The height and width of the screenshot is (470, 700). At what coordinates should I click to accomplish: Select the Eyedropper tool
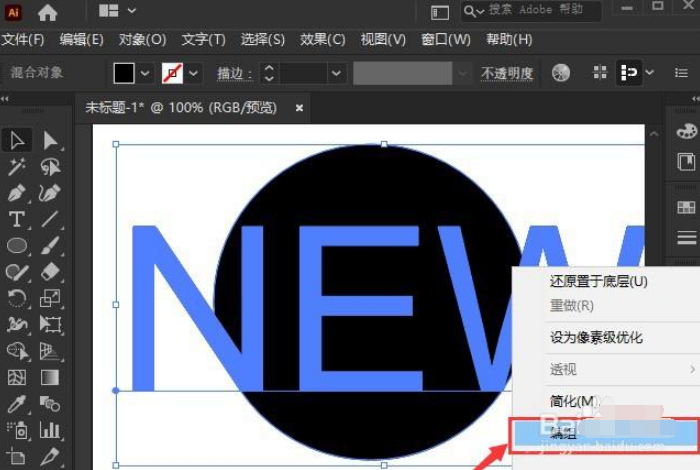click(17, 404)
